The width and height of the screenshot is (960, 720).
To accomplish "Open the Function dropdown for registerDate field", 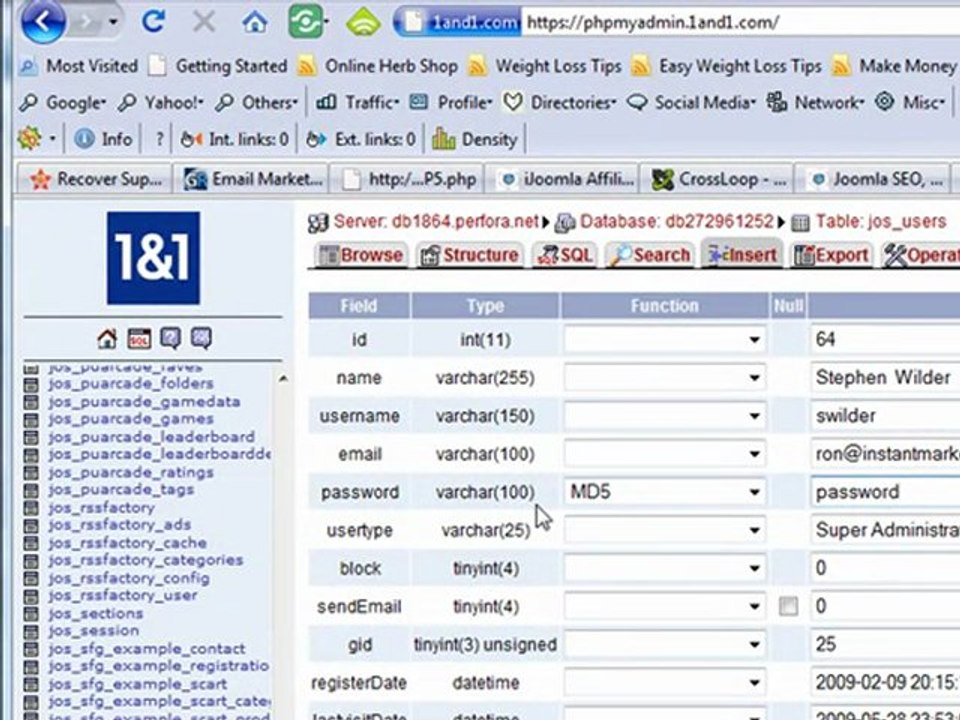I will 664,682.
